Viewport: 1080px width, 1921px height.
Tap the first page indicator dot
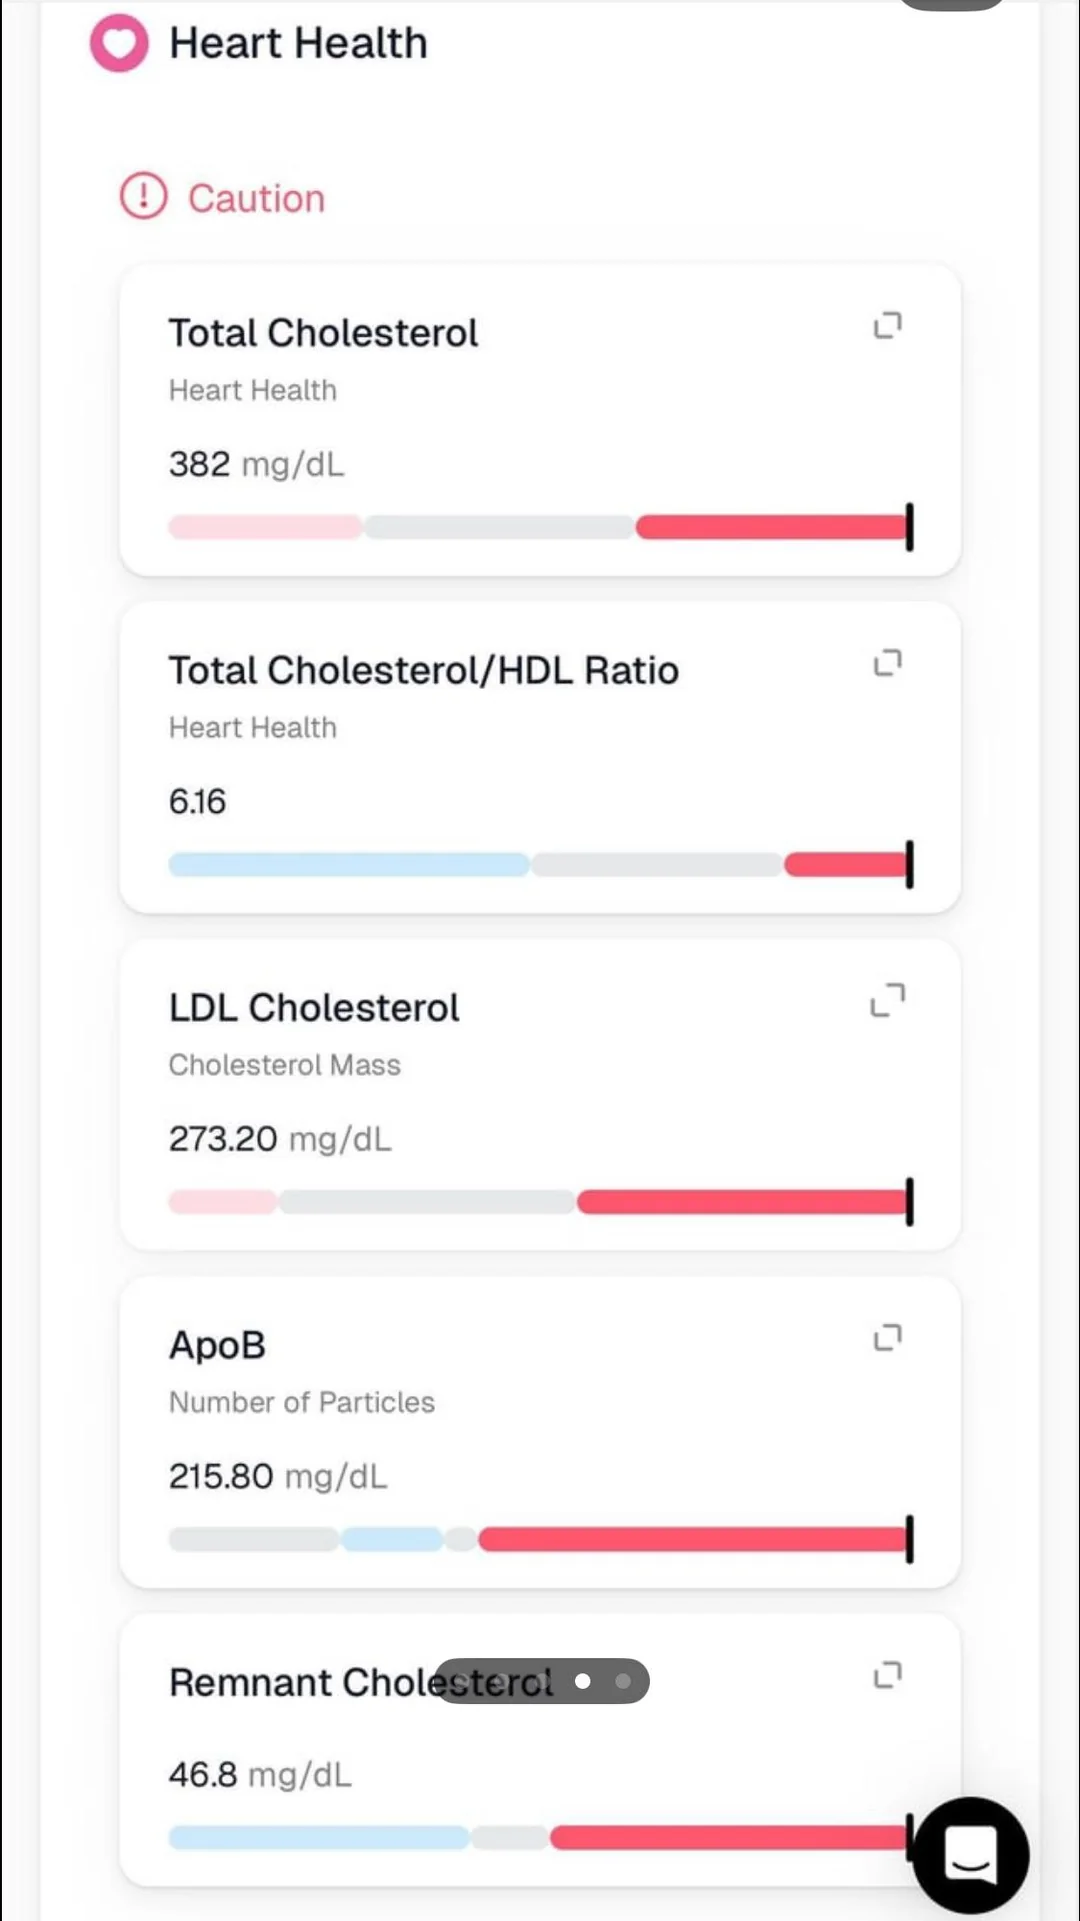tap(583, 1681)
